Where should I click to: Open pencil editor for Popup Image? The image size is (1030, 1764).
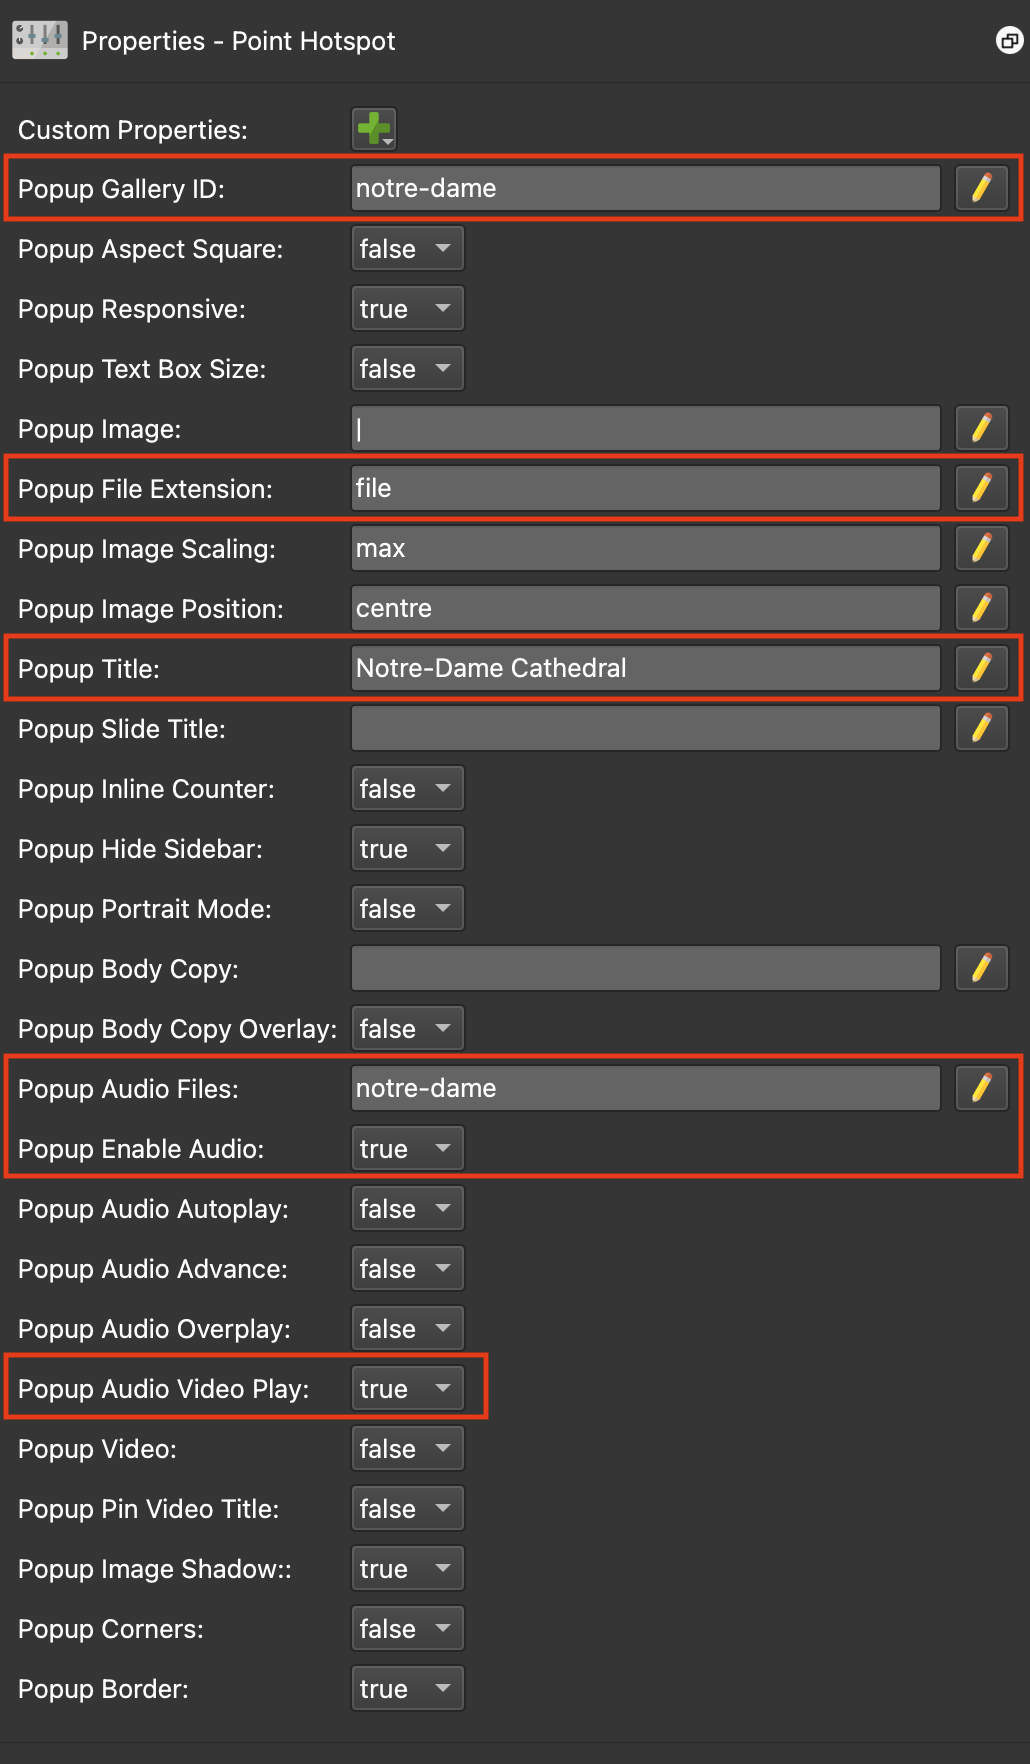[x=981, y=428]
